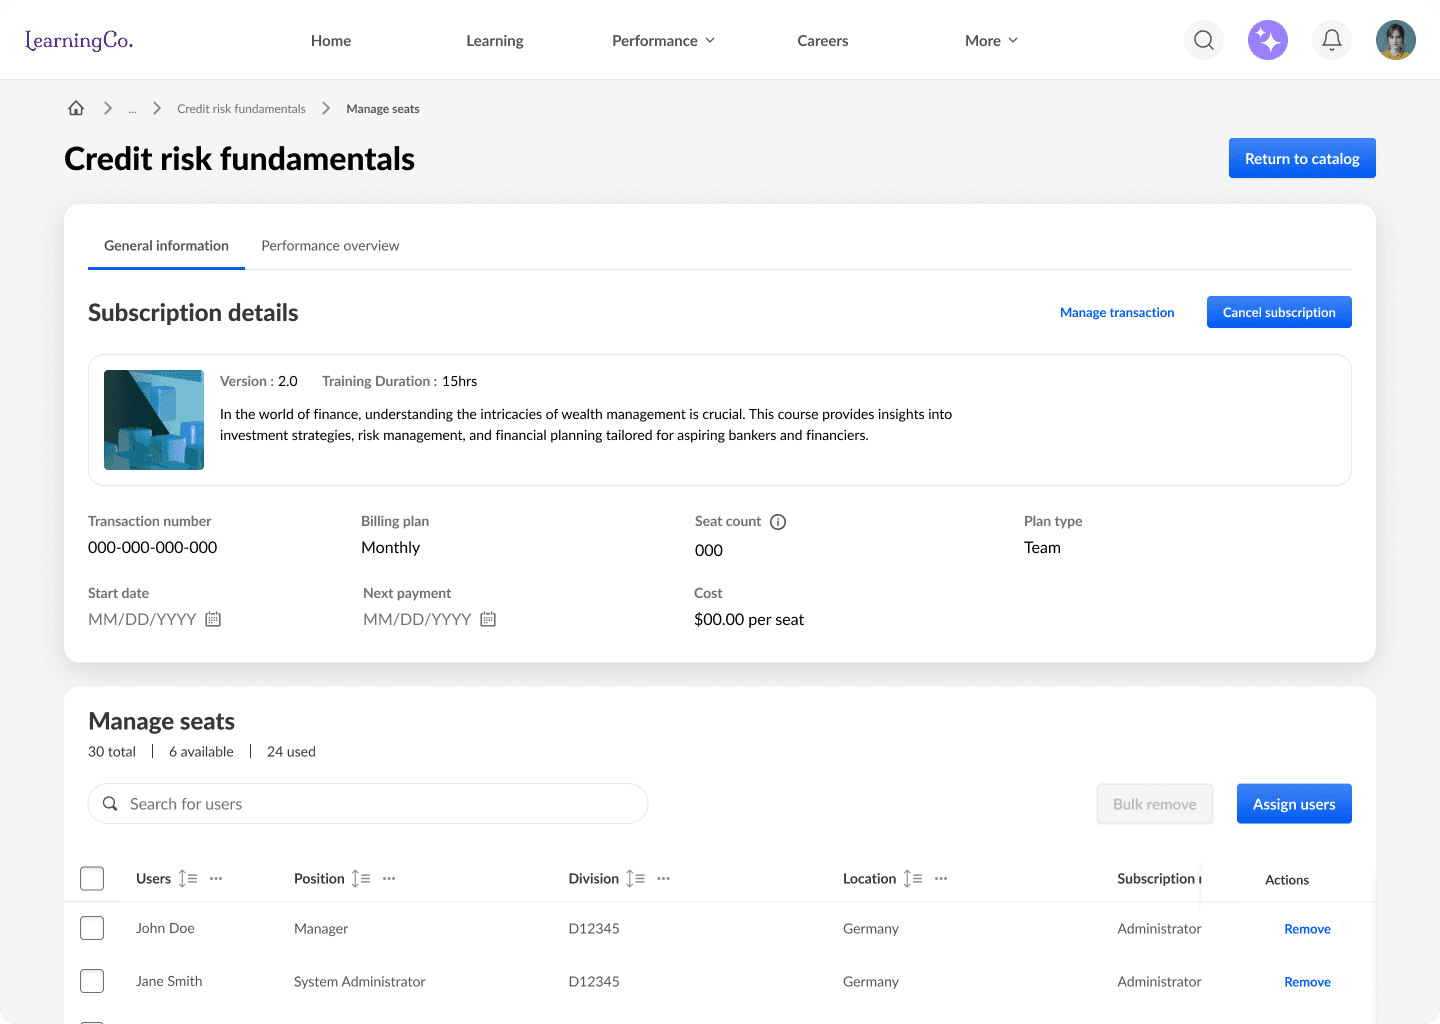The image size is (1440, 1024).
Task: Open Next payment calendar icon
Action: pos(488,619)
